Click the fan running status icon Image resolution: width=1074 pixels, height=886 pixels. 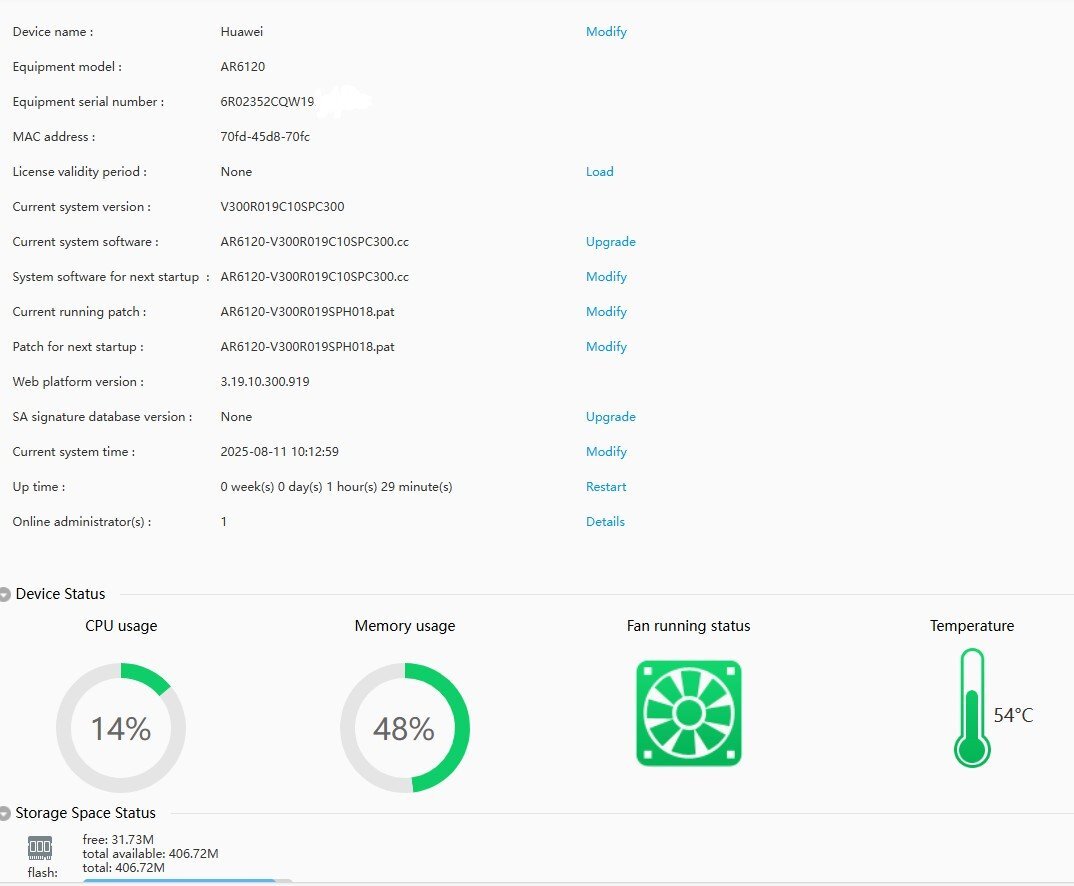pyautogui.click(x=688, y=713)
